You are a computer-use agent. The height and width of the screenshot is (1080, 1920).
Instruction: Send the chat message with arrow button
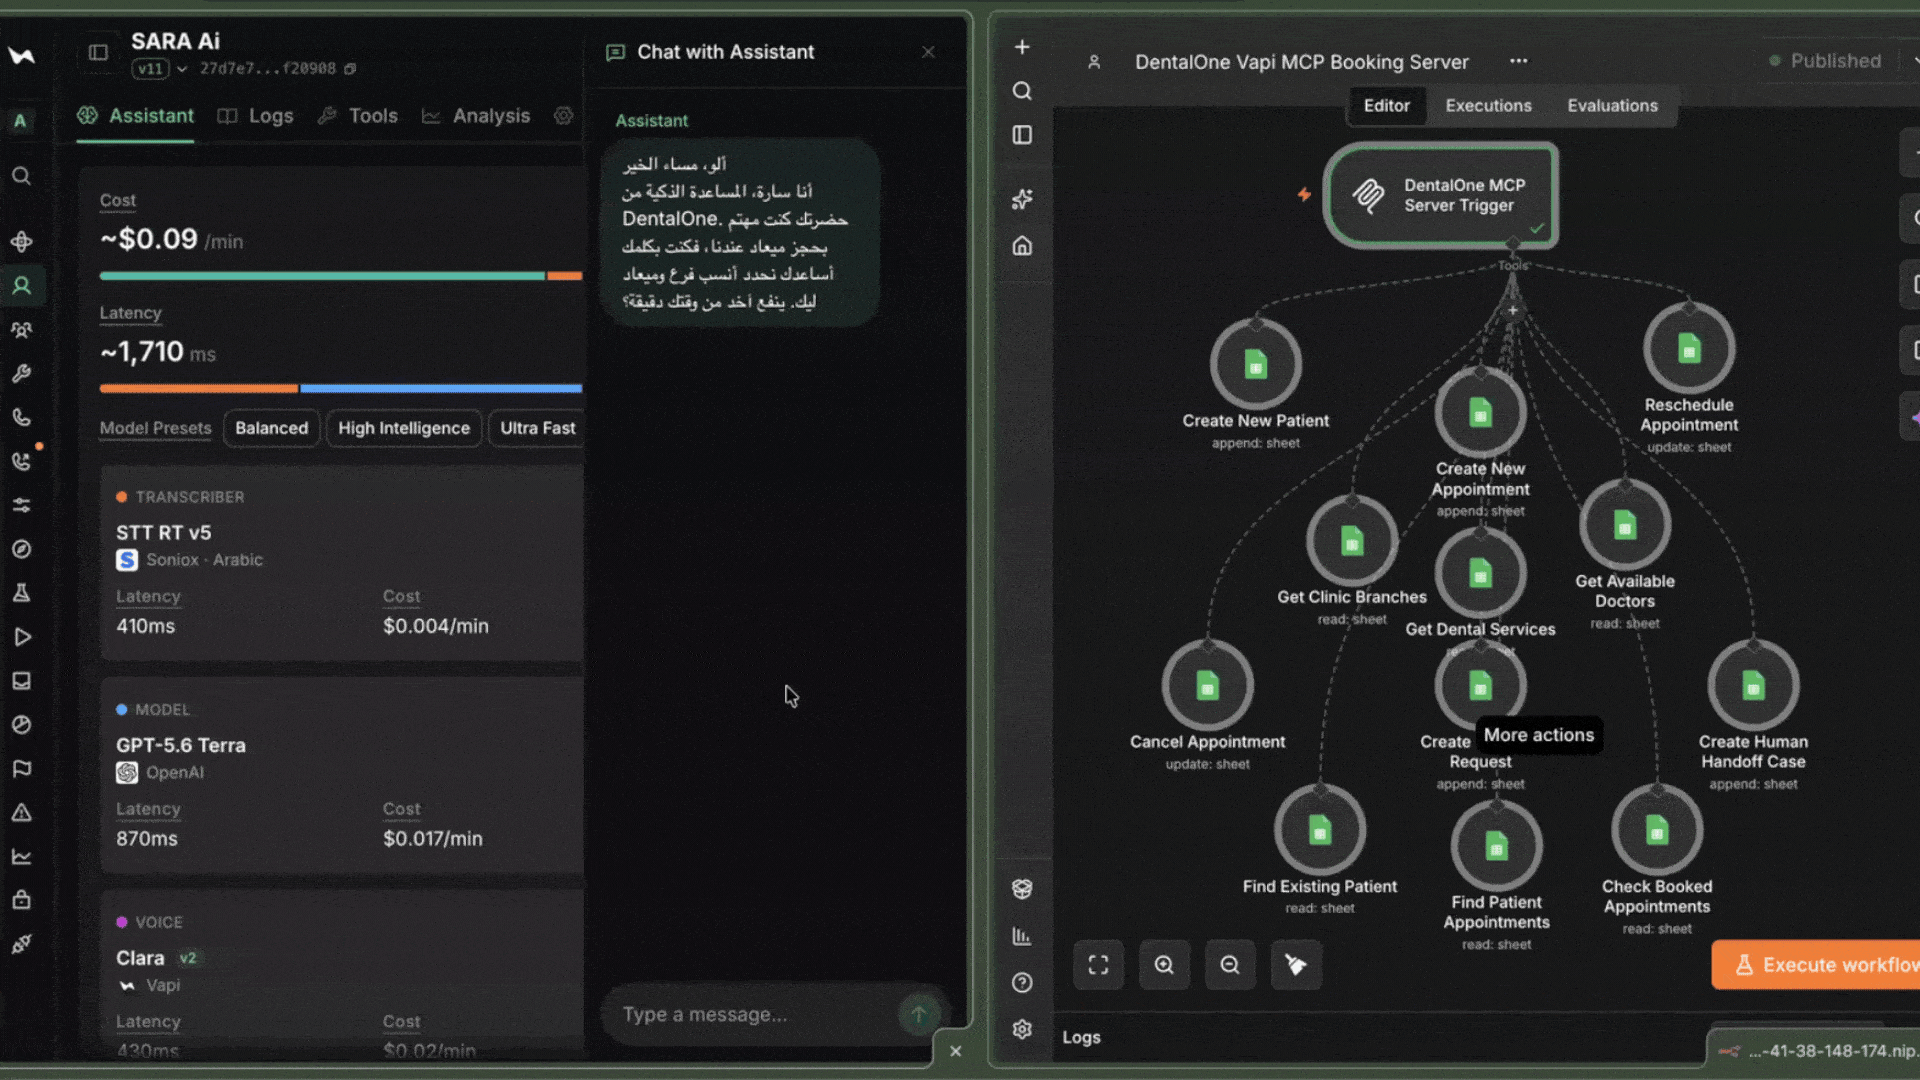(919, 1014)
